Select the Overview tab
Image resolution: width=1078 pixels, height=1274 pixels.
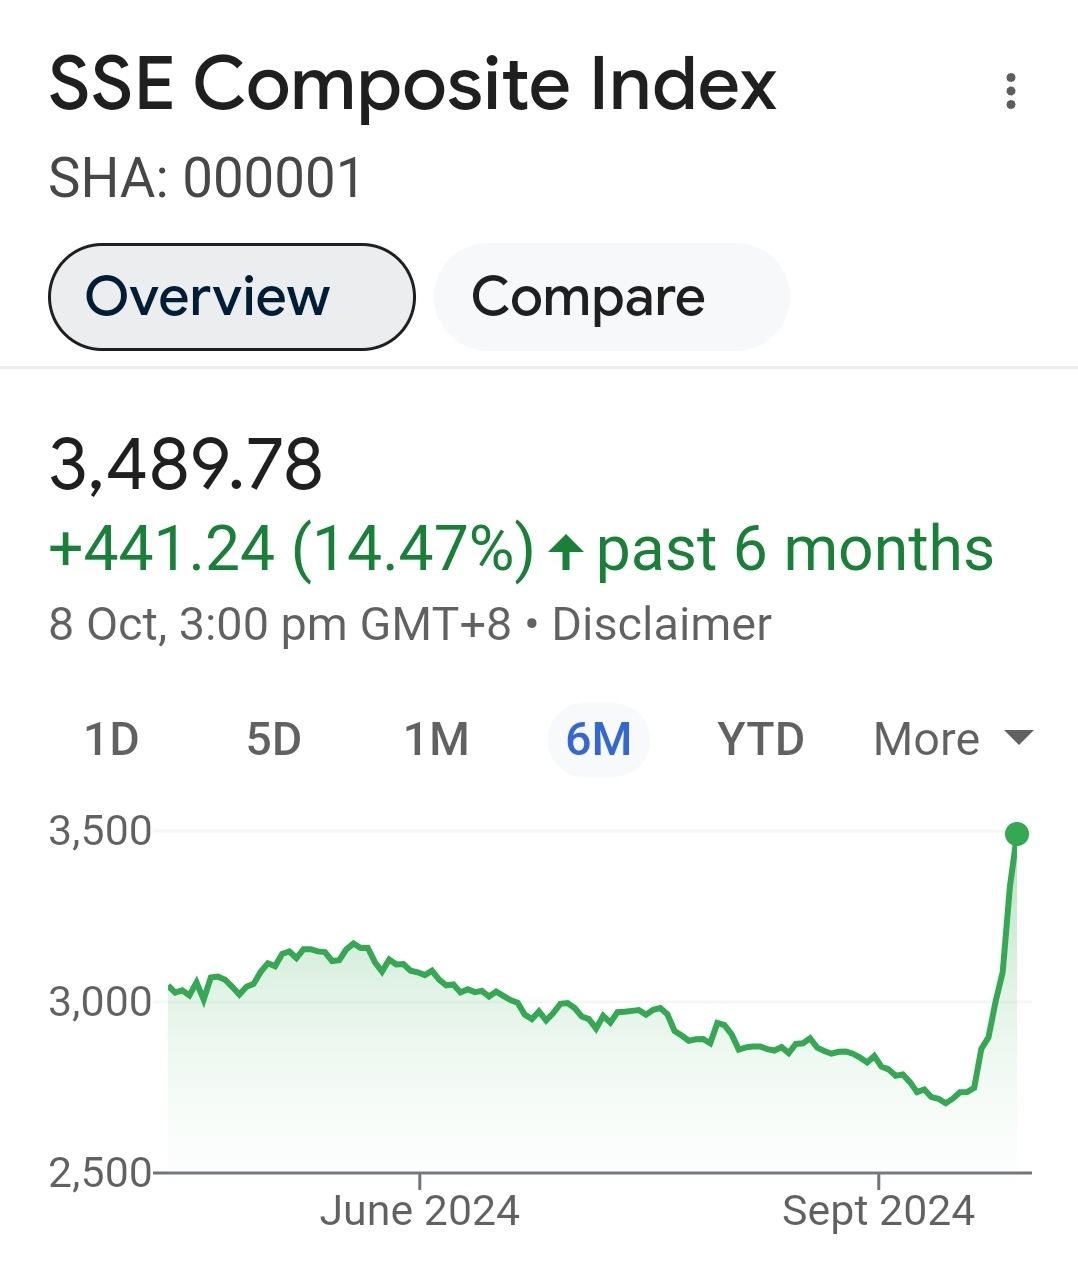point(232,297)
